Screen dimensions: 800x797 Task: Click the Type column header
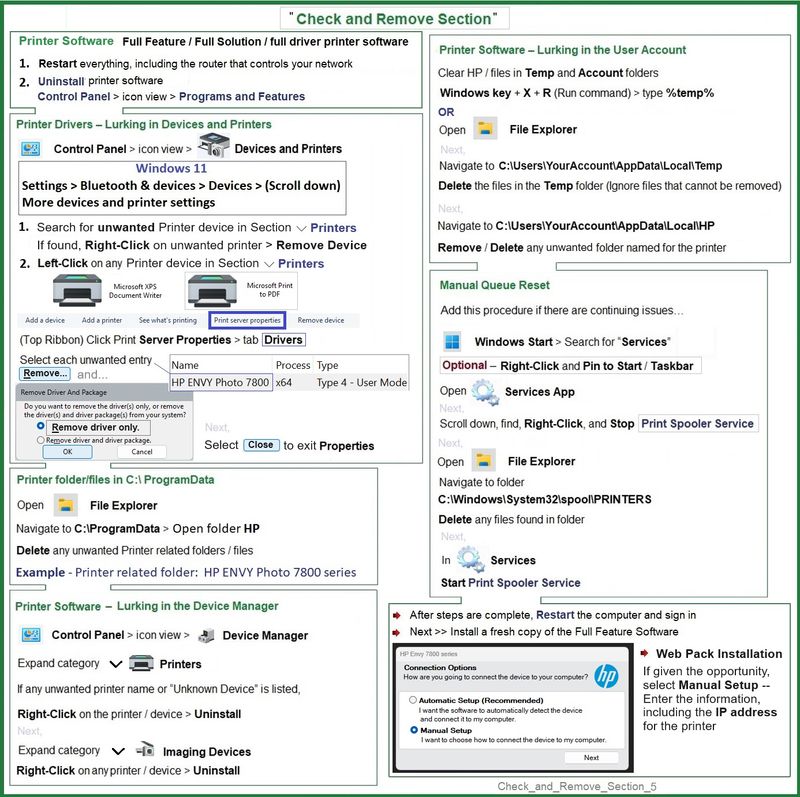pyautogui.click(x=328, y=365)
